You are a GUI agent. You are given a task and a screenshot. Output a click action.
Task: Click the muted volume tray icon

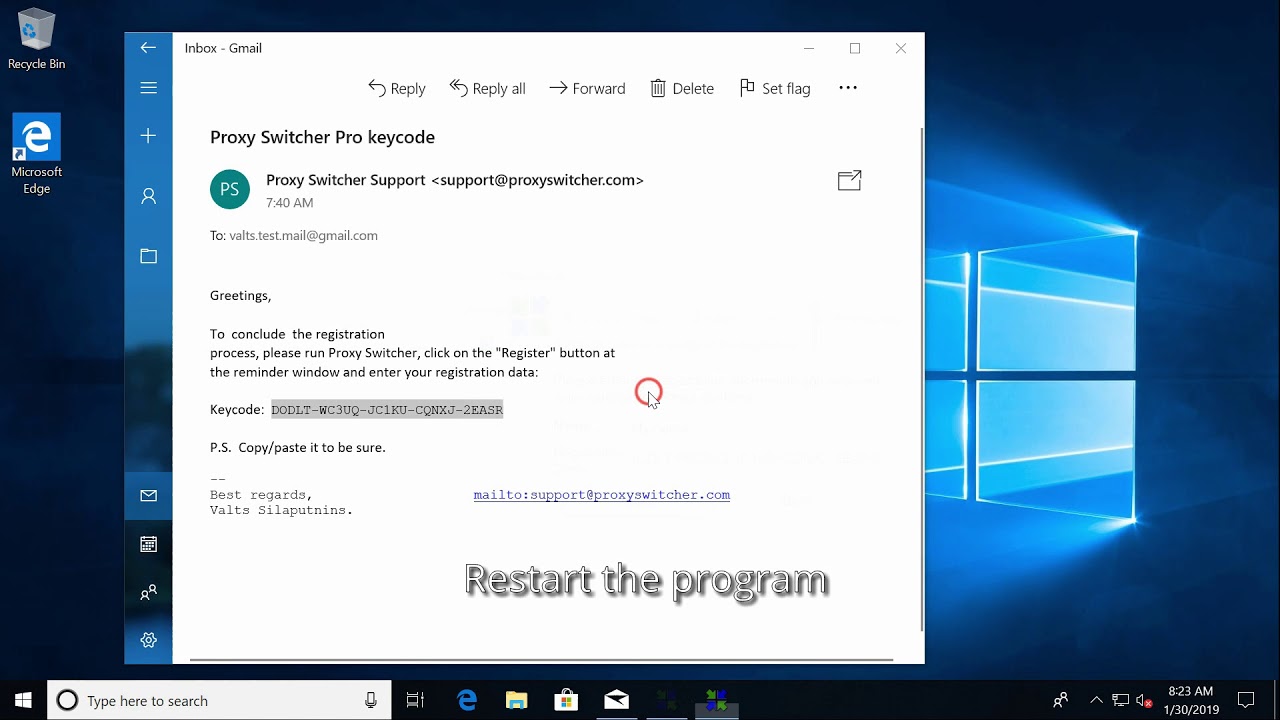pos(1145,700)
